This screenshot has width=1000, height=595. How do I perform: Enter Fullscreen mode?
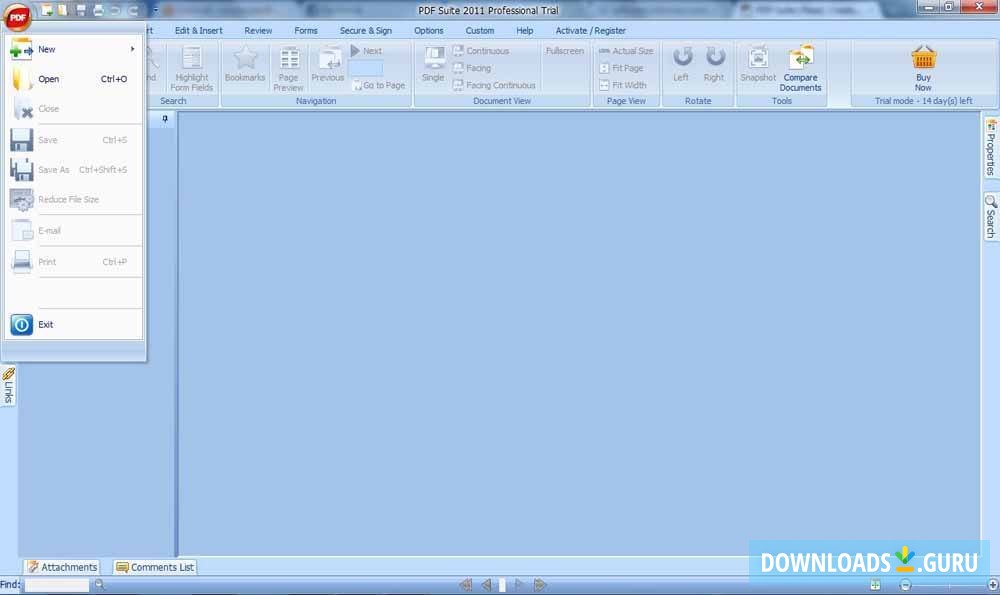564,50
